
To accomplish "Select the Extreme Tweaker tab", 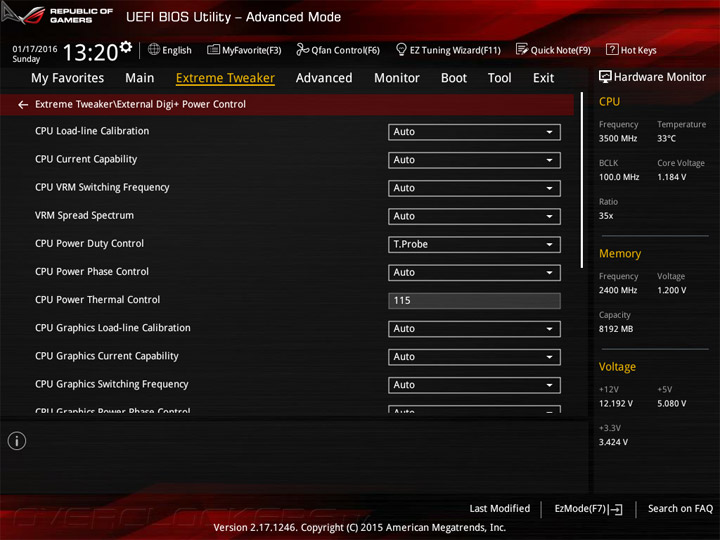I will [225, 78].
